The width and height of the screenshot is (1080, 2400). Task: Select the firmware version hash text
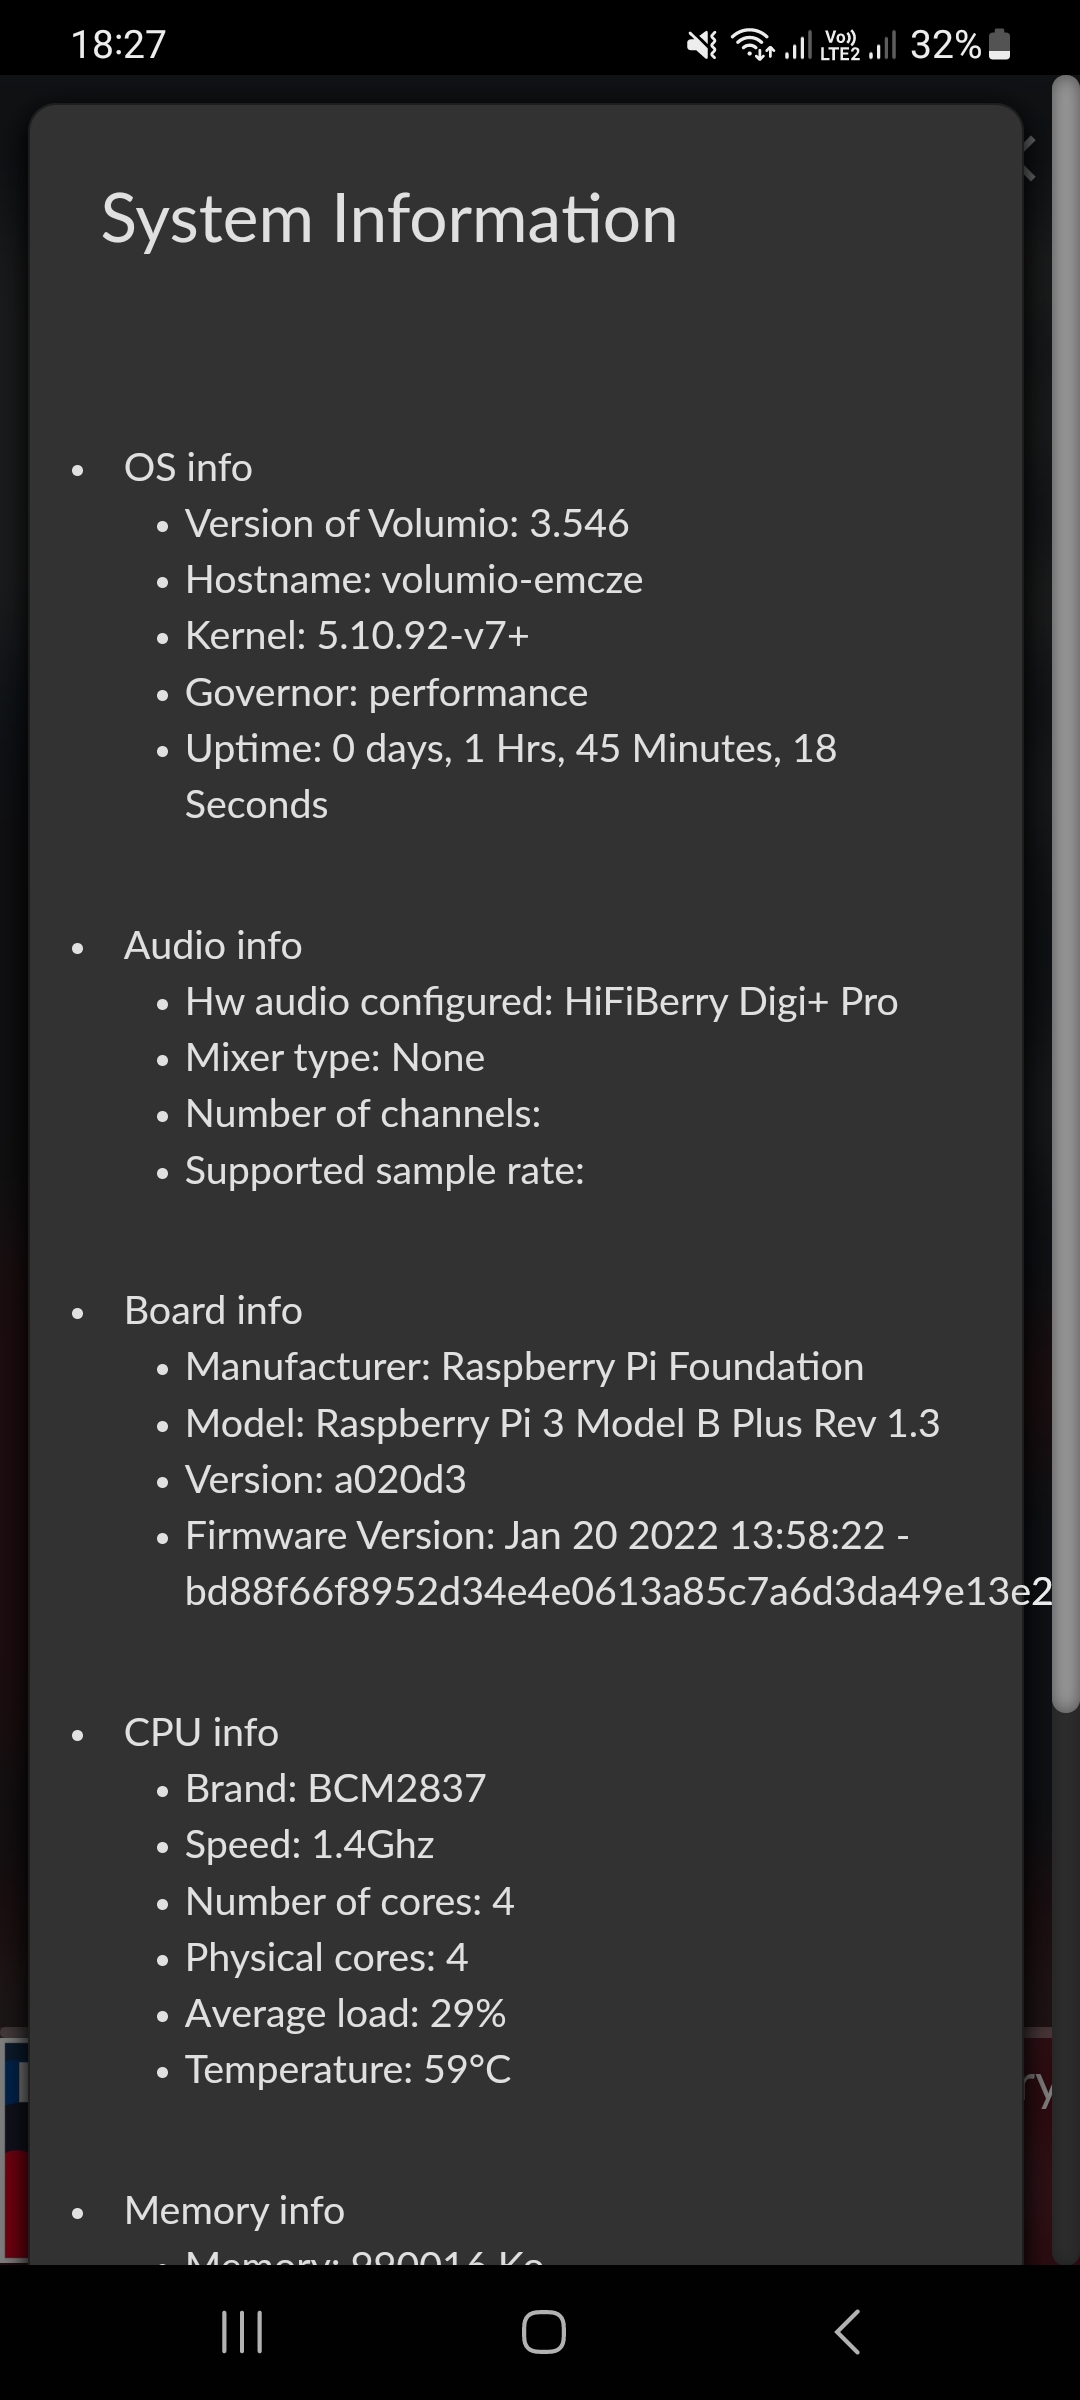tap(618, 1591)
